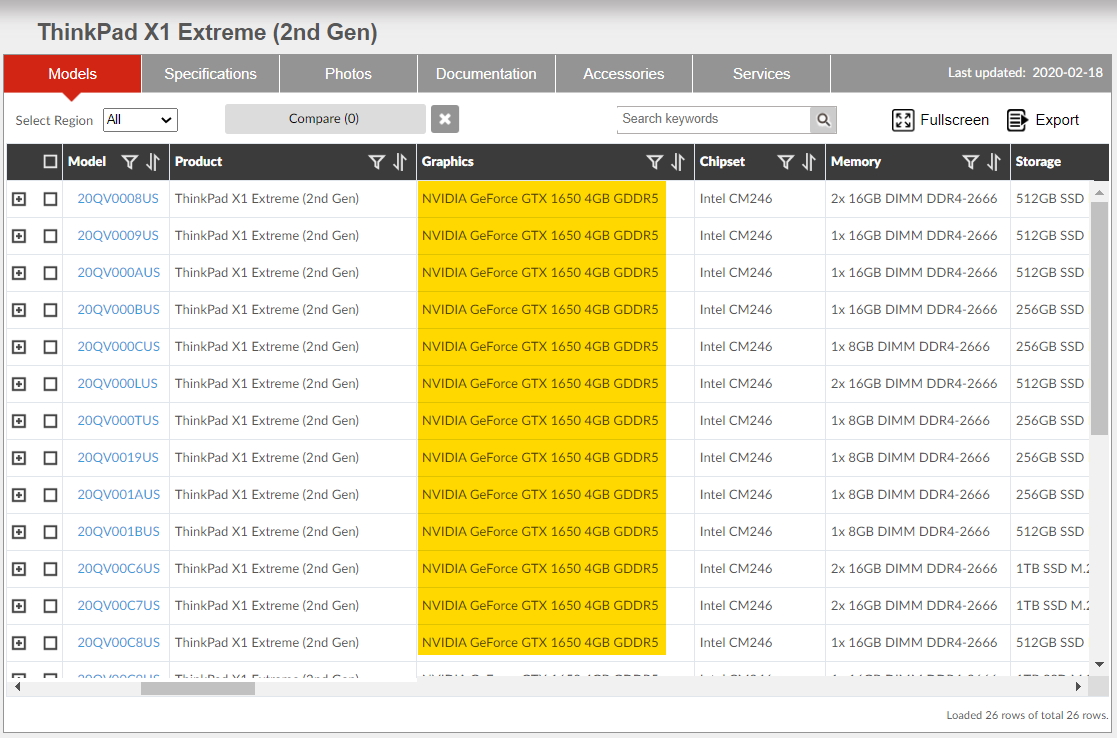Expand the 20QV0009US row details

click(x=19, y=236)
